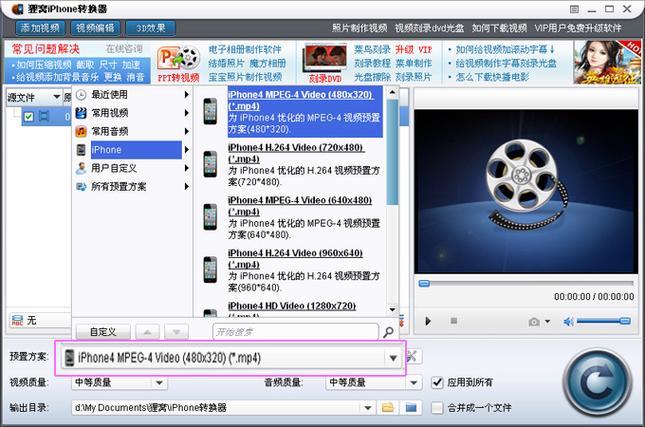Screen dimensions: 645x427
Task: Expand the 预置方案 preset dropdown arrow
Action: [393, 358]
